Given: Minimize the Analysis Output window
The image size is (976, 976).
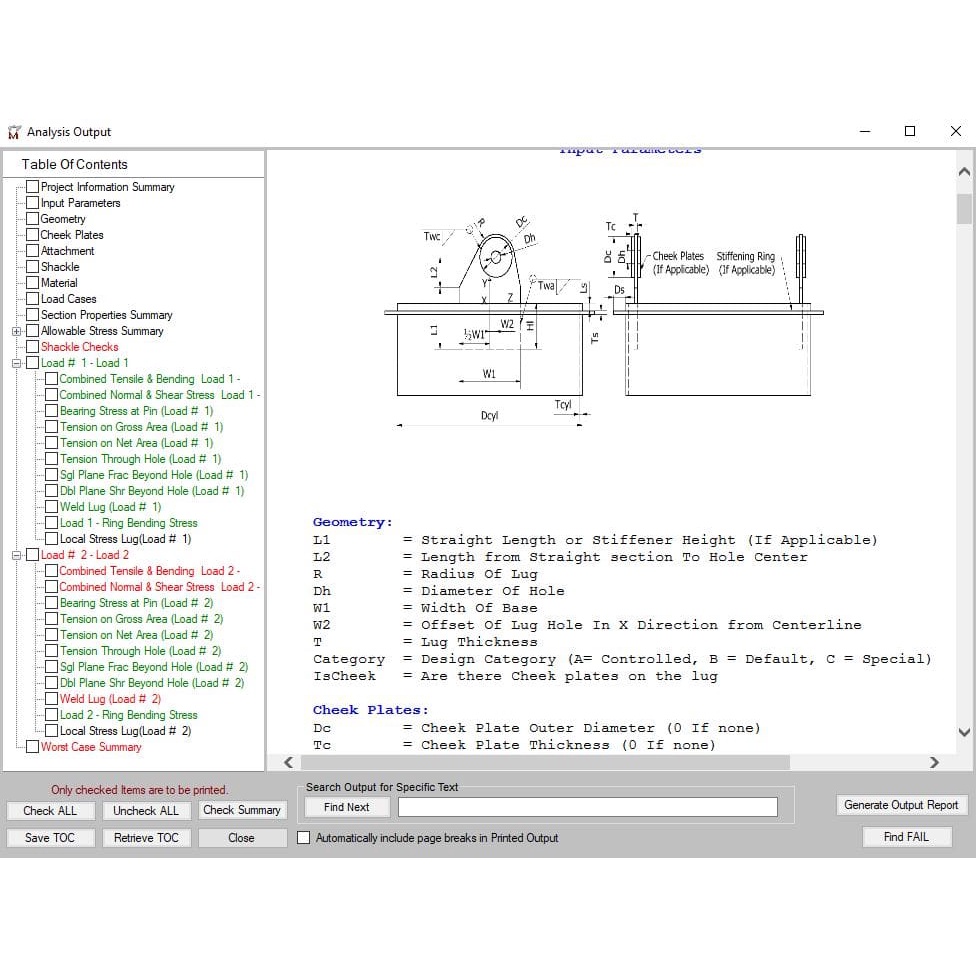Looking at the screenshot, I should [865, 131].
